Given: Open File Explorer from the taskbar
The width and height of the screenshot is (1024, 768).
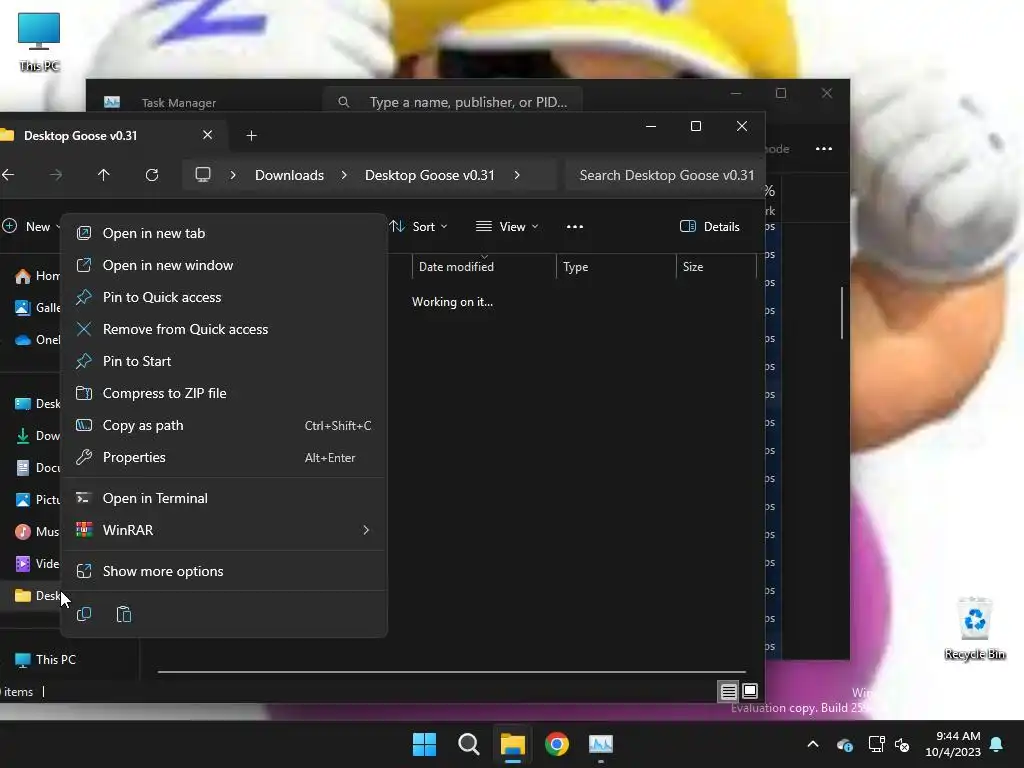Looking at the screenshot, I should pos(513,744).
